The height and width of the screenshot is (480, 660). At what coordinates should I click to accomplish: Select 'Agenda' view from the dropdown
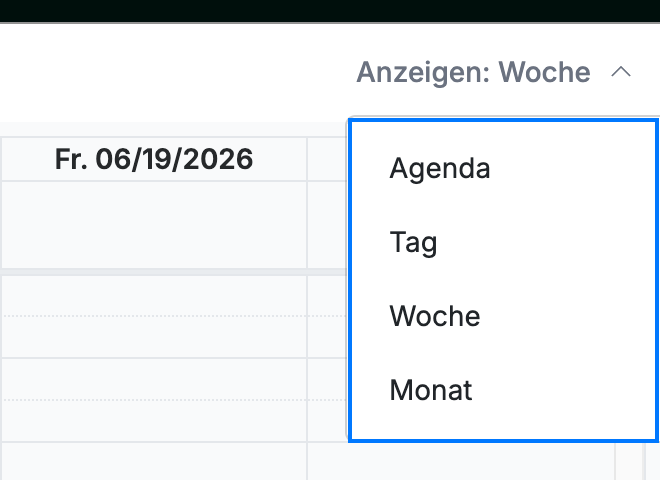pyautogui.click(x=503, y=168)
